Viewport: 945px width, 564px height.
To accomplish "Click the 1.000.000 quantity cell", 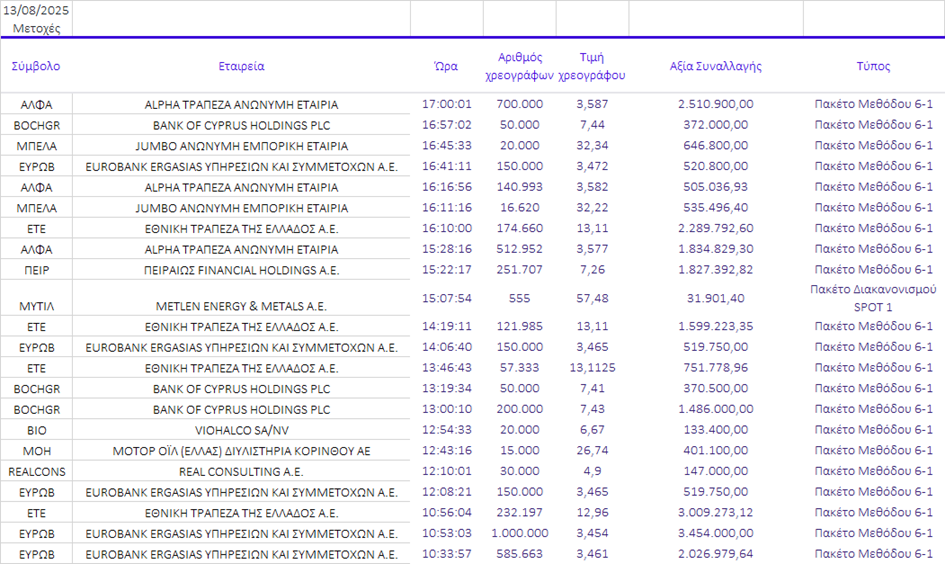I will pos(520,533).
